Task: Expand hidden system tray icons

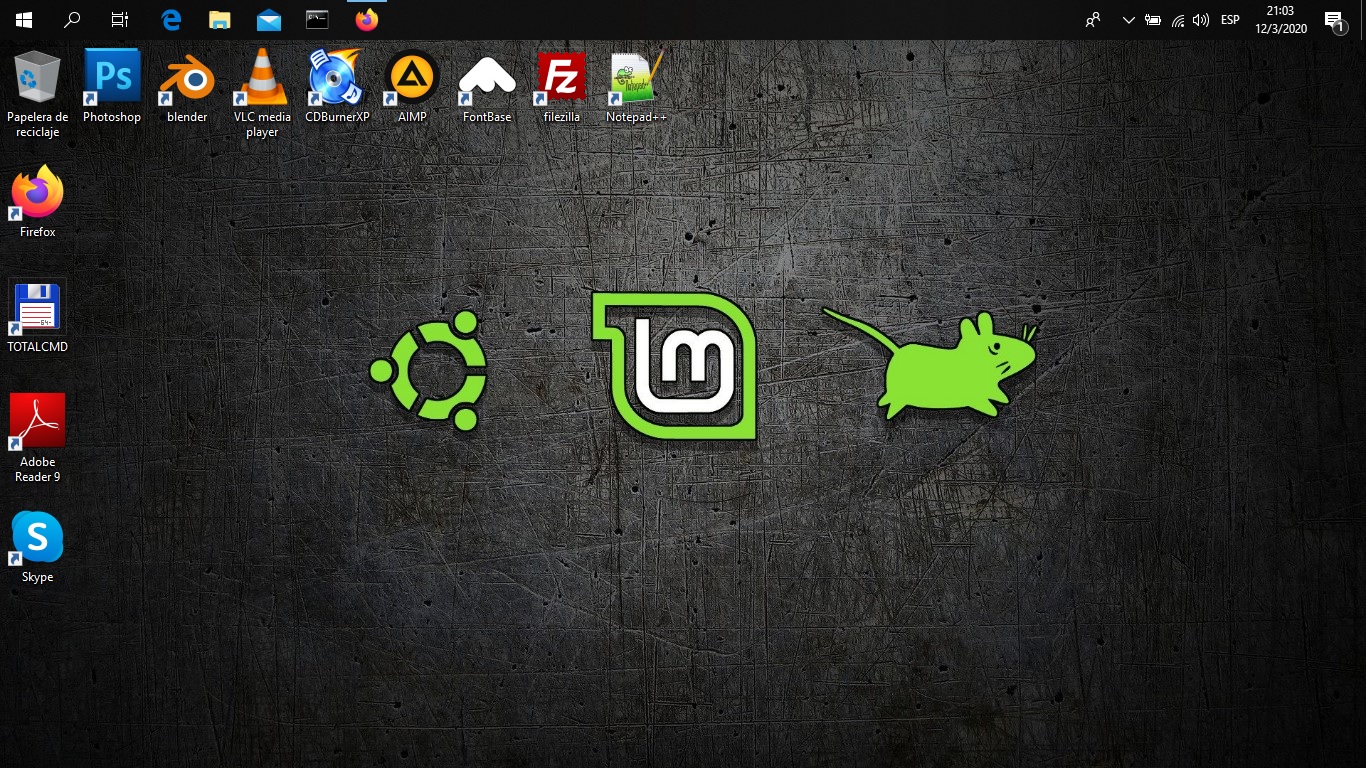Action: pyautogui.click(x=1128, y=19)
